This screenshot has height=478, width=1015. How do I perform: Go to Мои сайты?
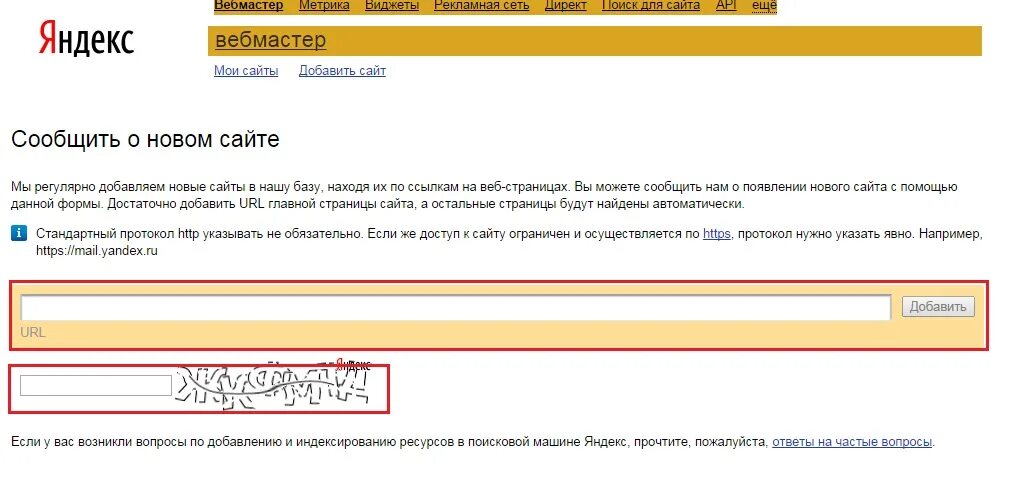click(x=246, y=71)
